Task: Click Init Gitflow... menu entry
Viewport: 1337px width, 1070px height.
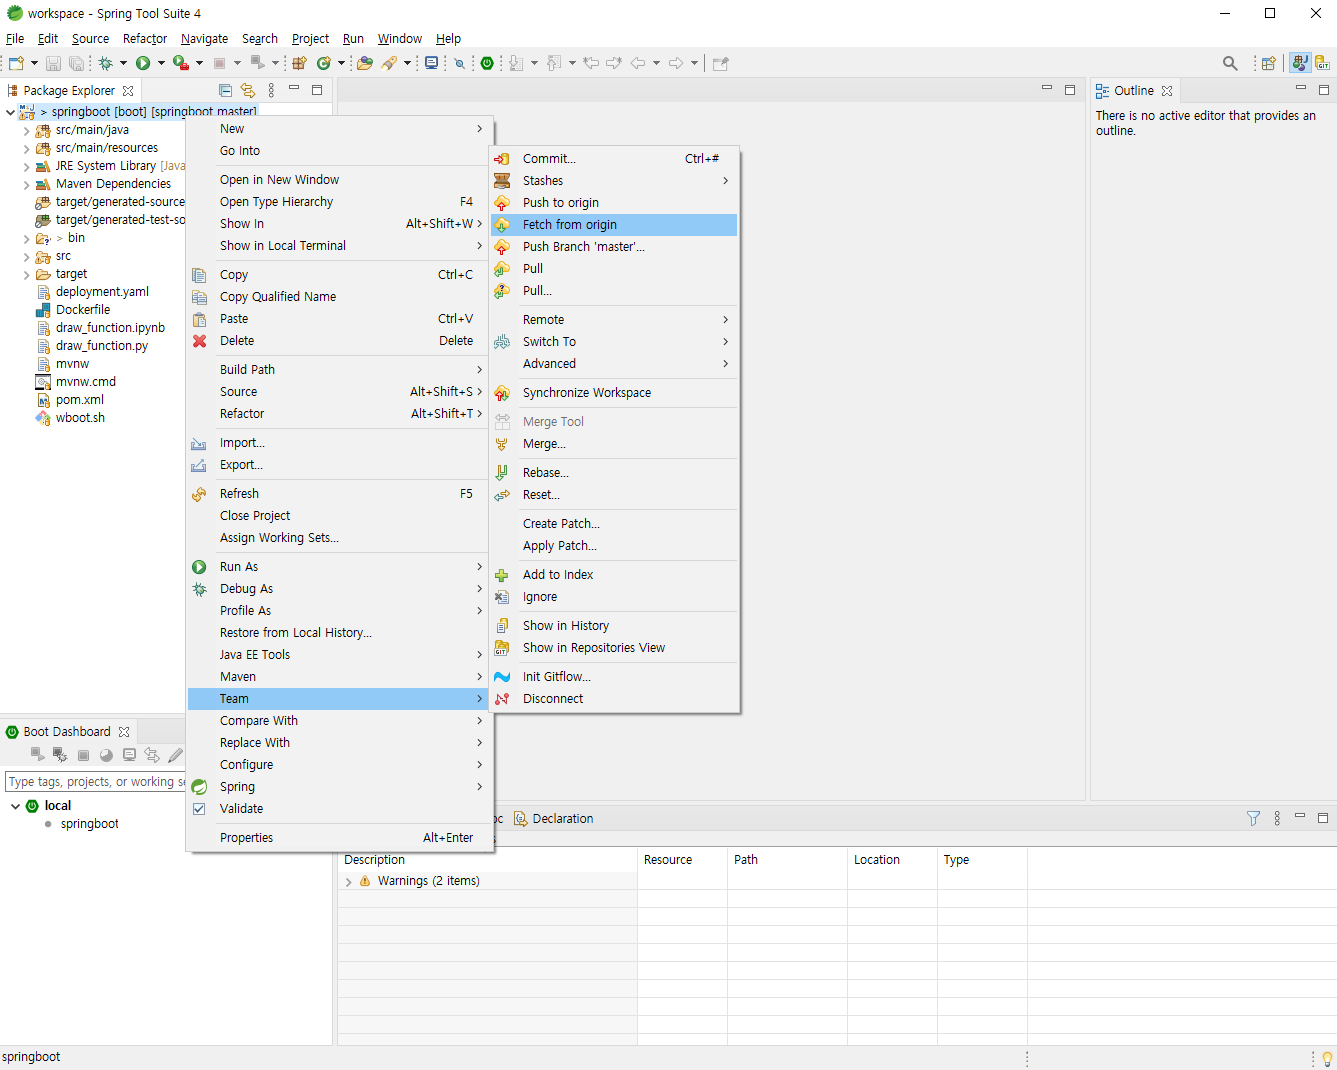Action: [x=614, y=677]
